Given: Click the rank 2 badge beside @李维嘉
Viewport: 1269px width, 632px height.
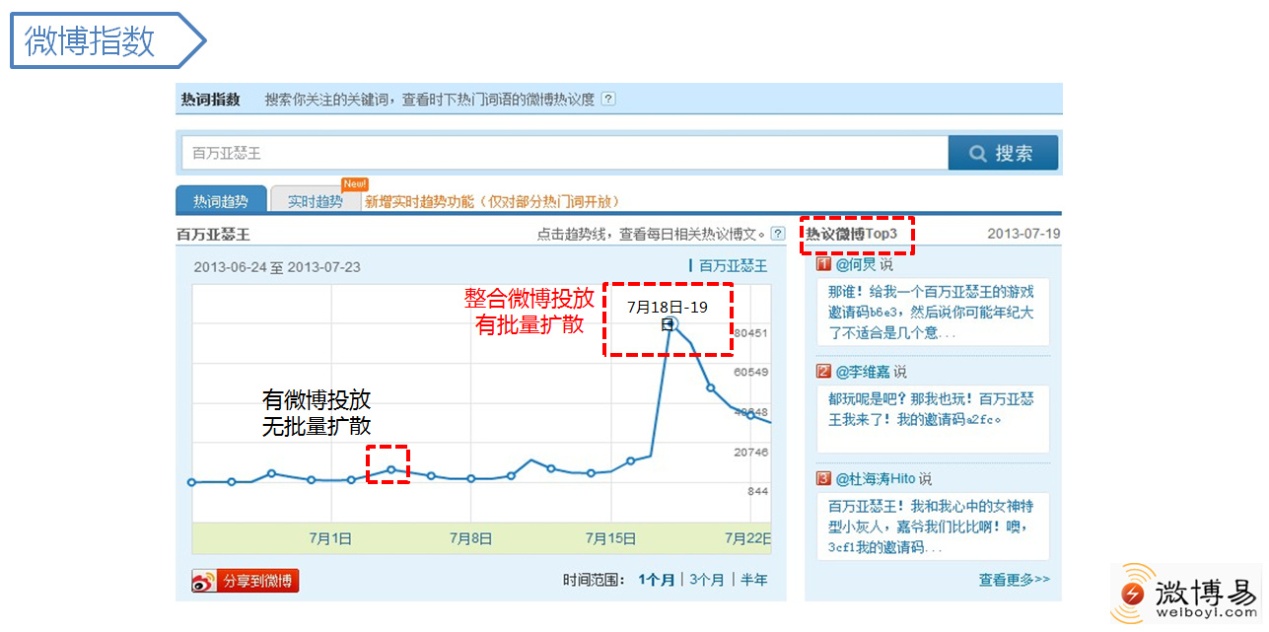Looking at the screenshot, I should [824, 372].
